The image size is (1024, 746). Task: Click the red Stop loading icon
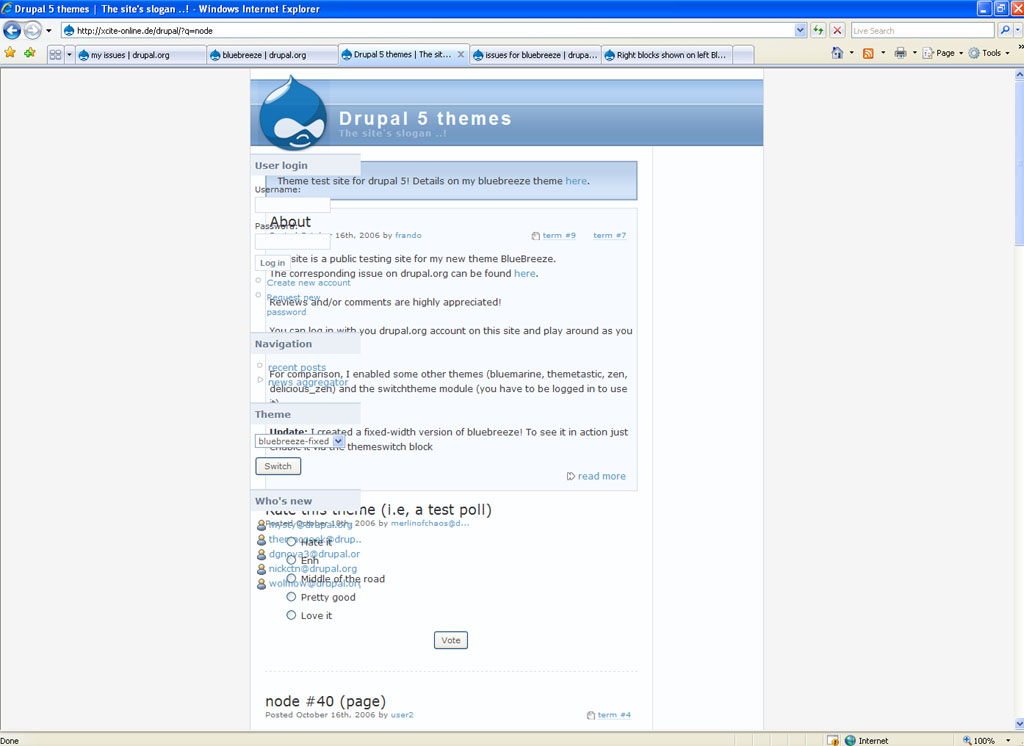coord(837,30)
